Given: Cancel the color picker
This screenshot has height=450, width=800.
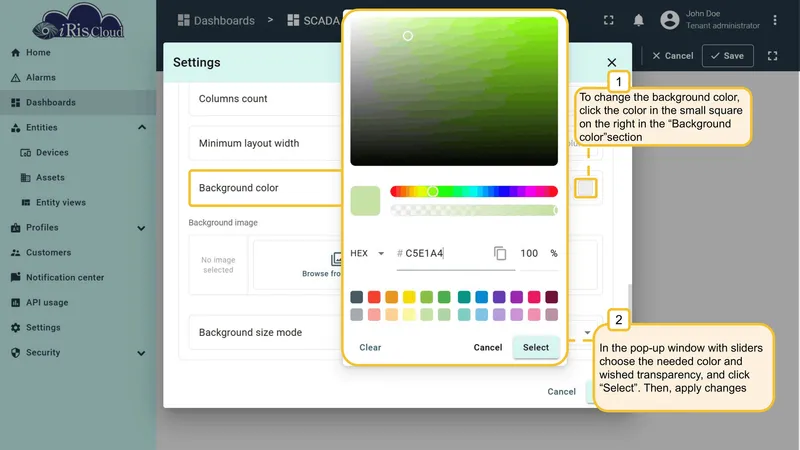Looking at the screenshot, I should [x=488, y=347].
